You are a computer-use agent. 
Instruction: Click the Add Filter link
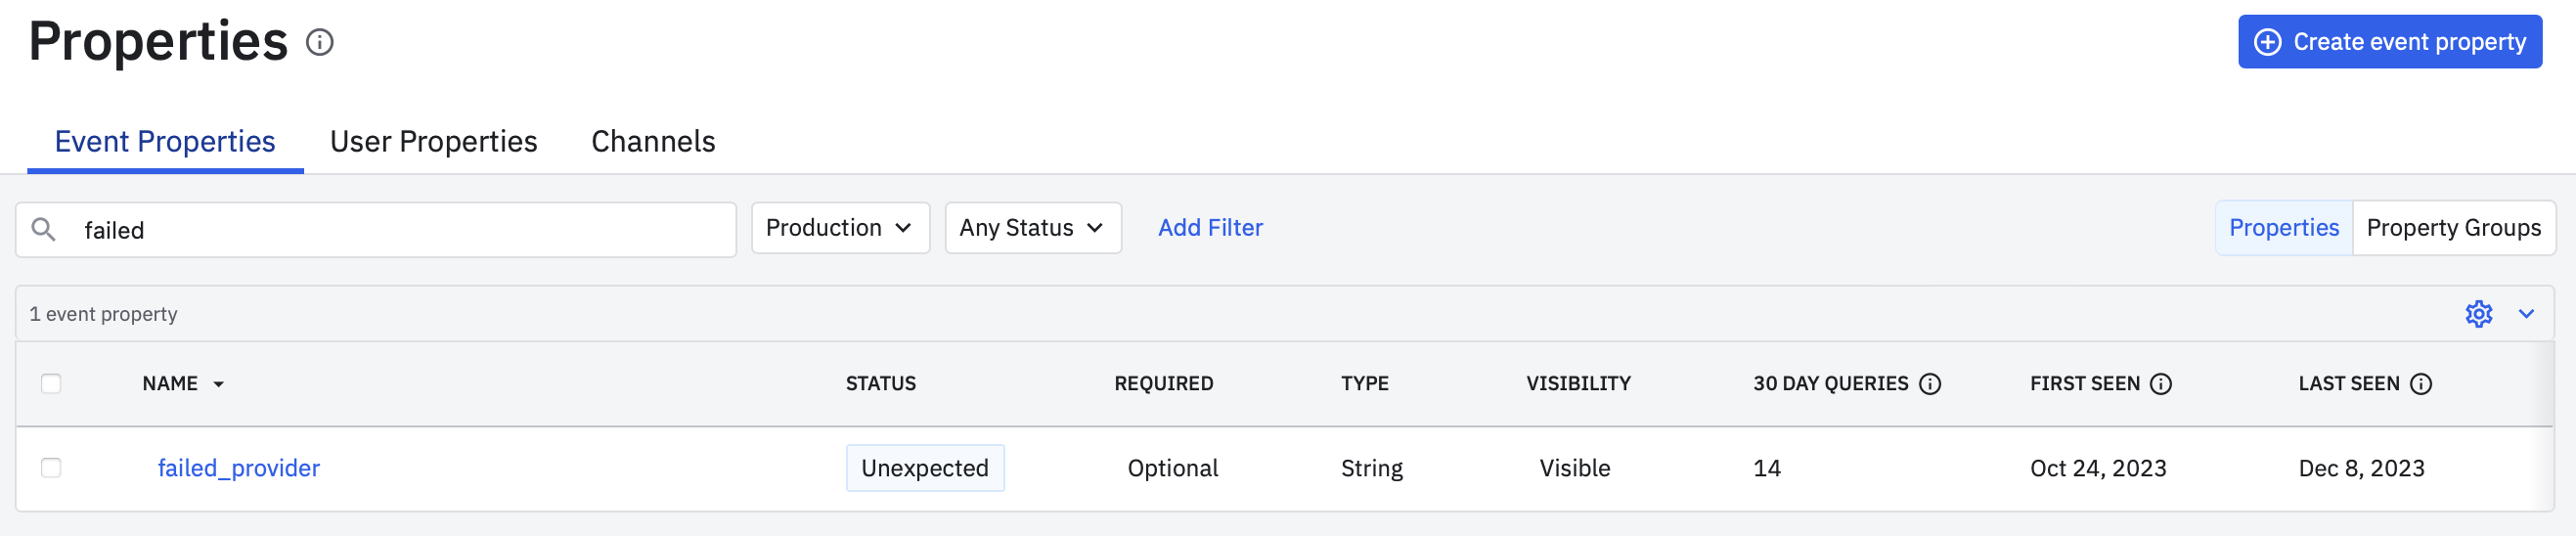click(1210, 228)
